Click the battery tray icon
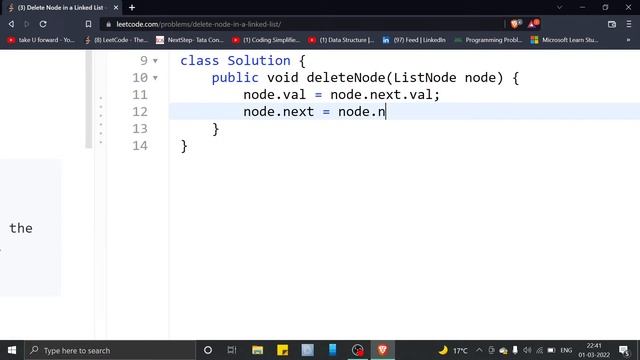Viewport: 640px width, 360px height. 551,350
